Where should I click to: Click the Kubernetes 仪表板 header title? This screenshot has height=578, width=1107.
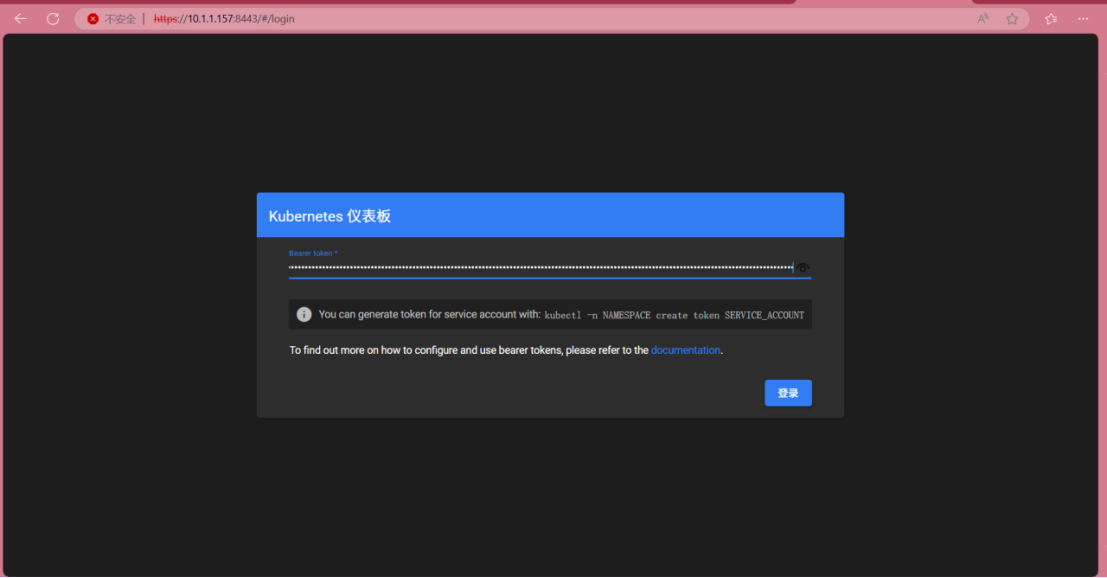point(330,216)
